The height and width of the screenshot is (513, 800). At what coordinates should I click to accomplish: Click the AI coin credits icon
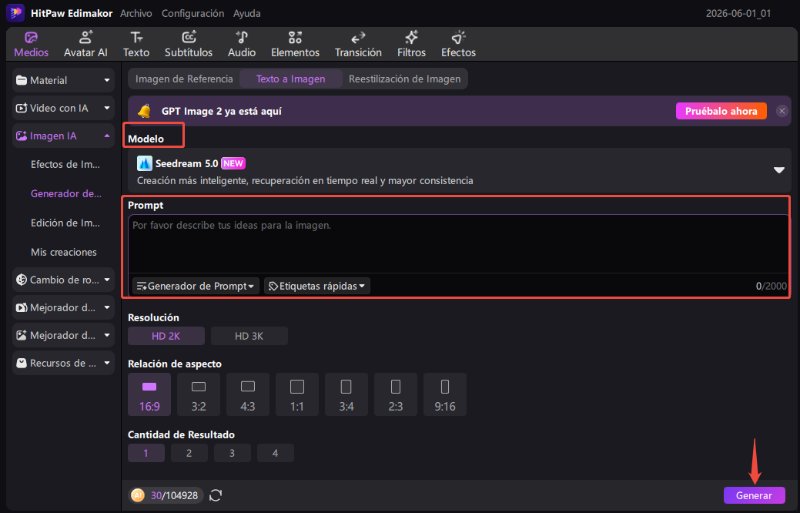137,495
